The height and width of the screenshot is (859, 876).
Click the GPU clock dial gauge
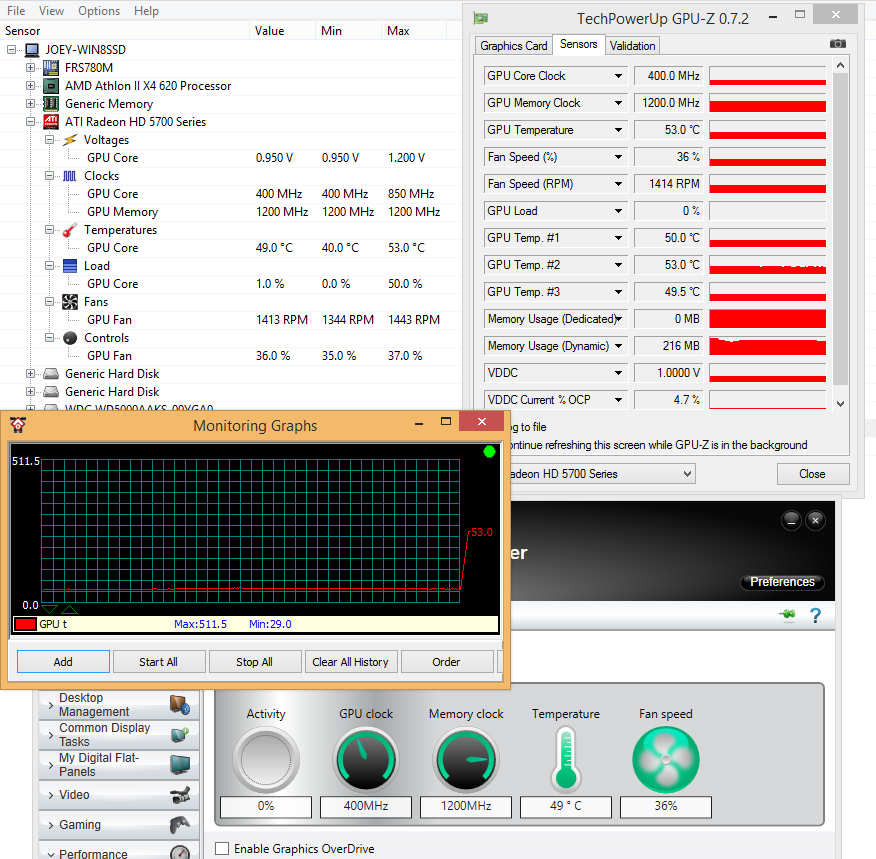point(366,760)
